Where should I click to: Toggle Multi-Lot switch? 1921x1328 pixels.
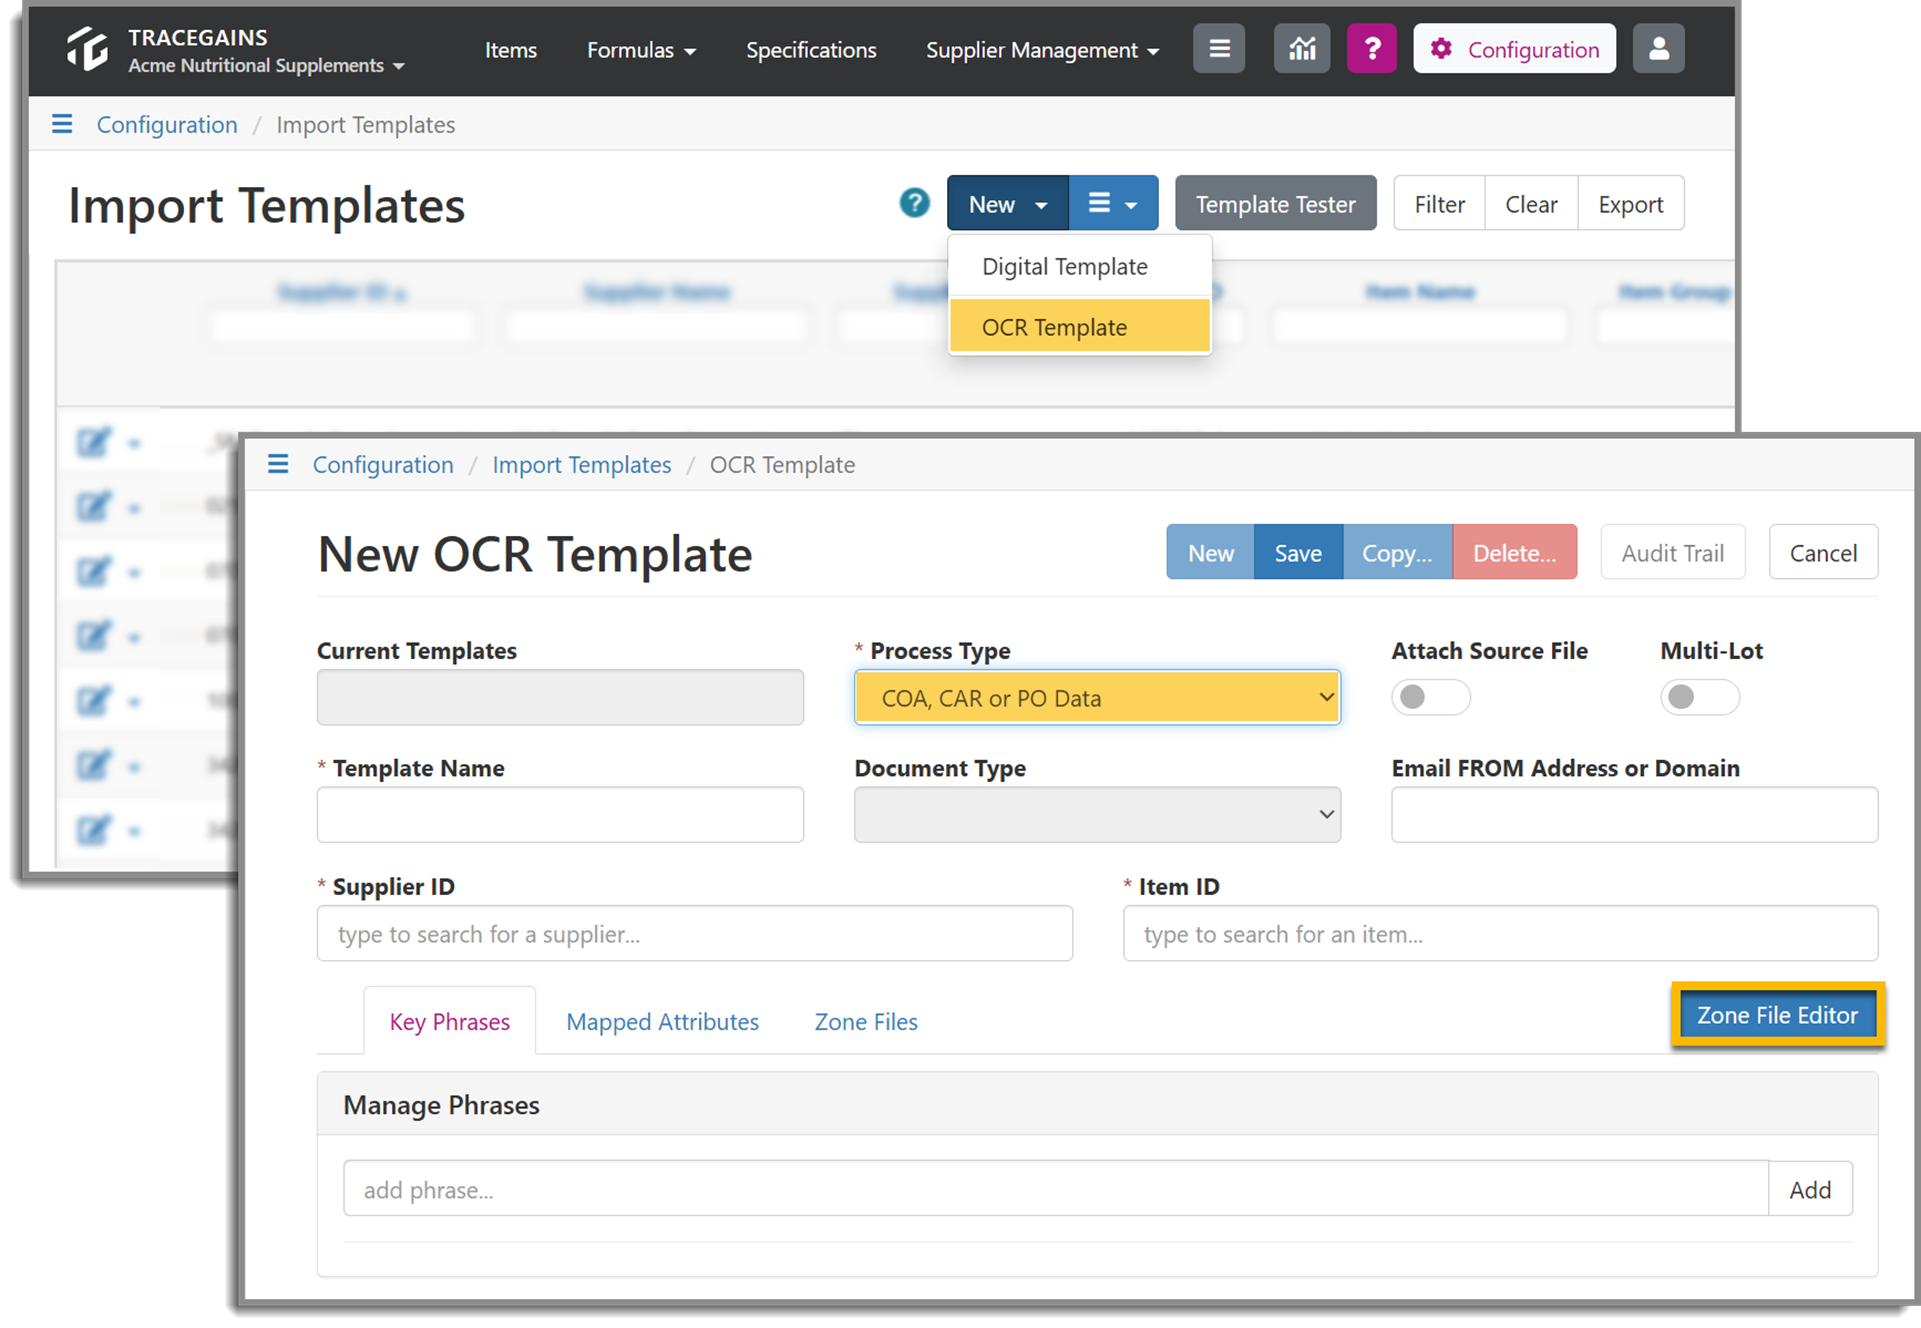(1699, 697)
